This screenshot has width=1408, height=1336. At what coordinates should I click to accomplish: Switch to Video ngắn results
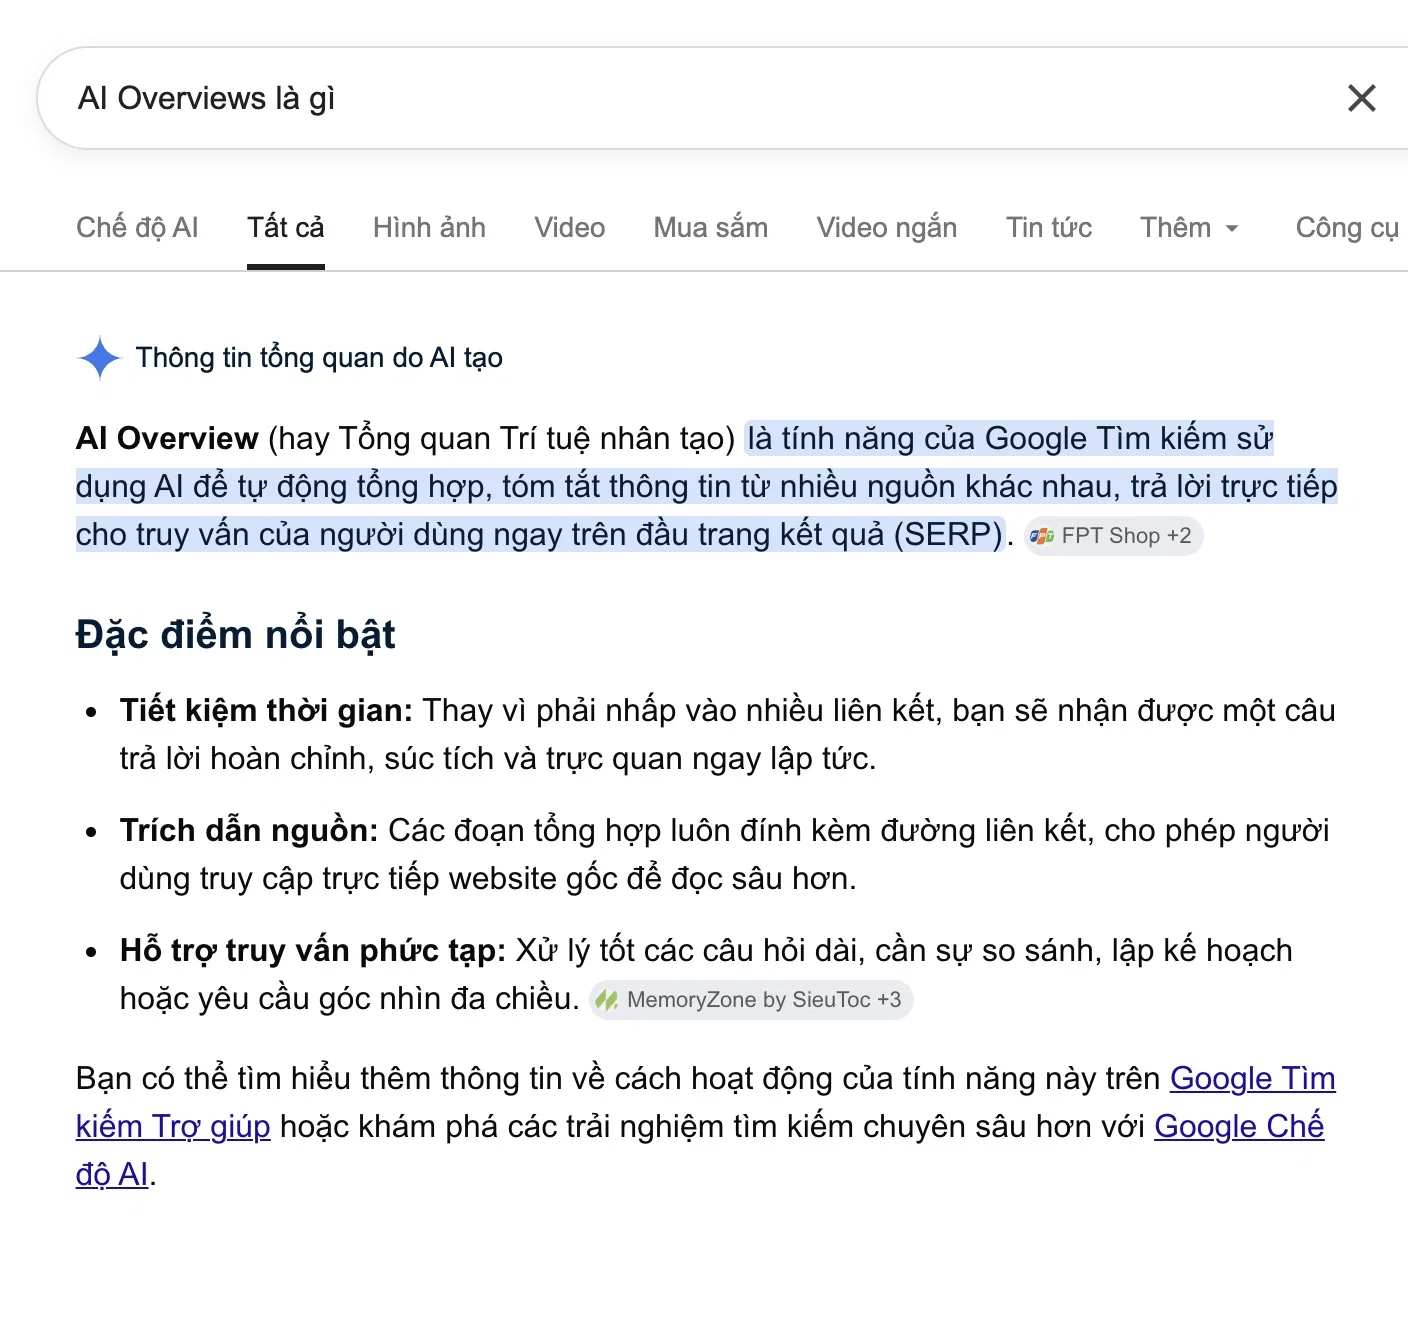pos(887,228)
